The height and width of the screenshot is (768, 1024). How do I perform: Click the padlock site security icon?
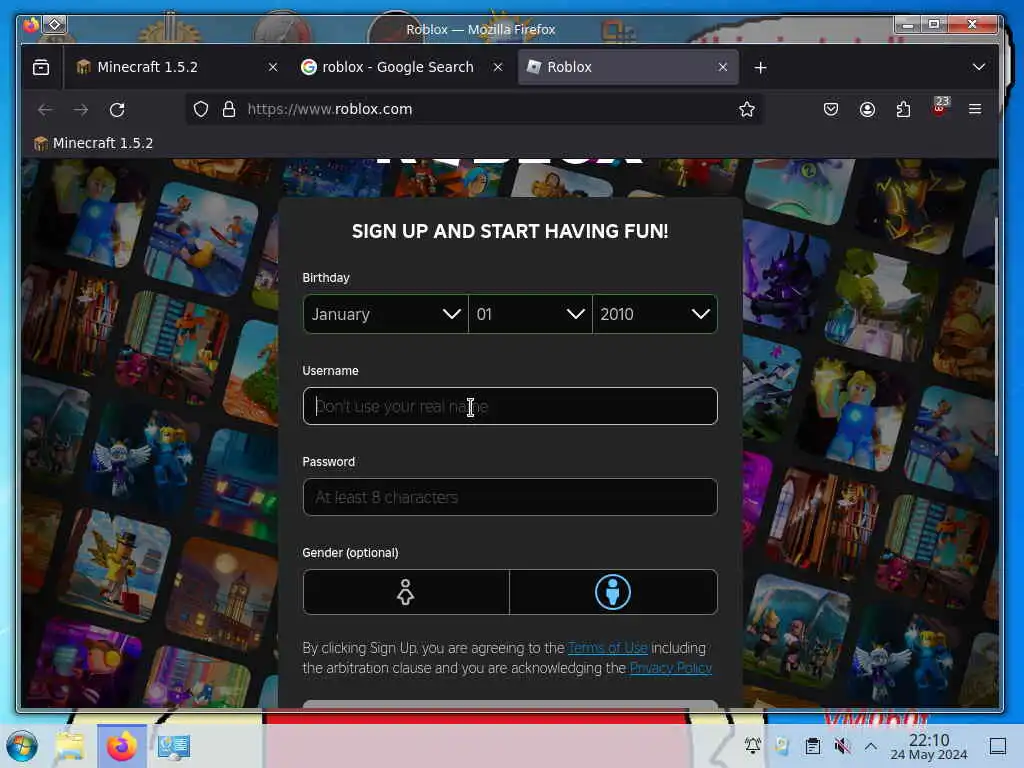tap(229, 109)
